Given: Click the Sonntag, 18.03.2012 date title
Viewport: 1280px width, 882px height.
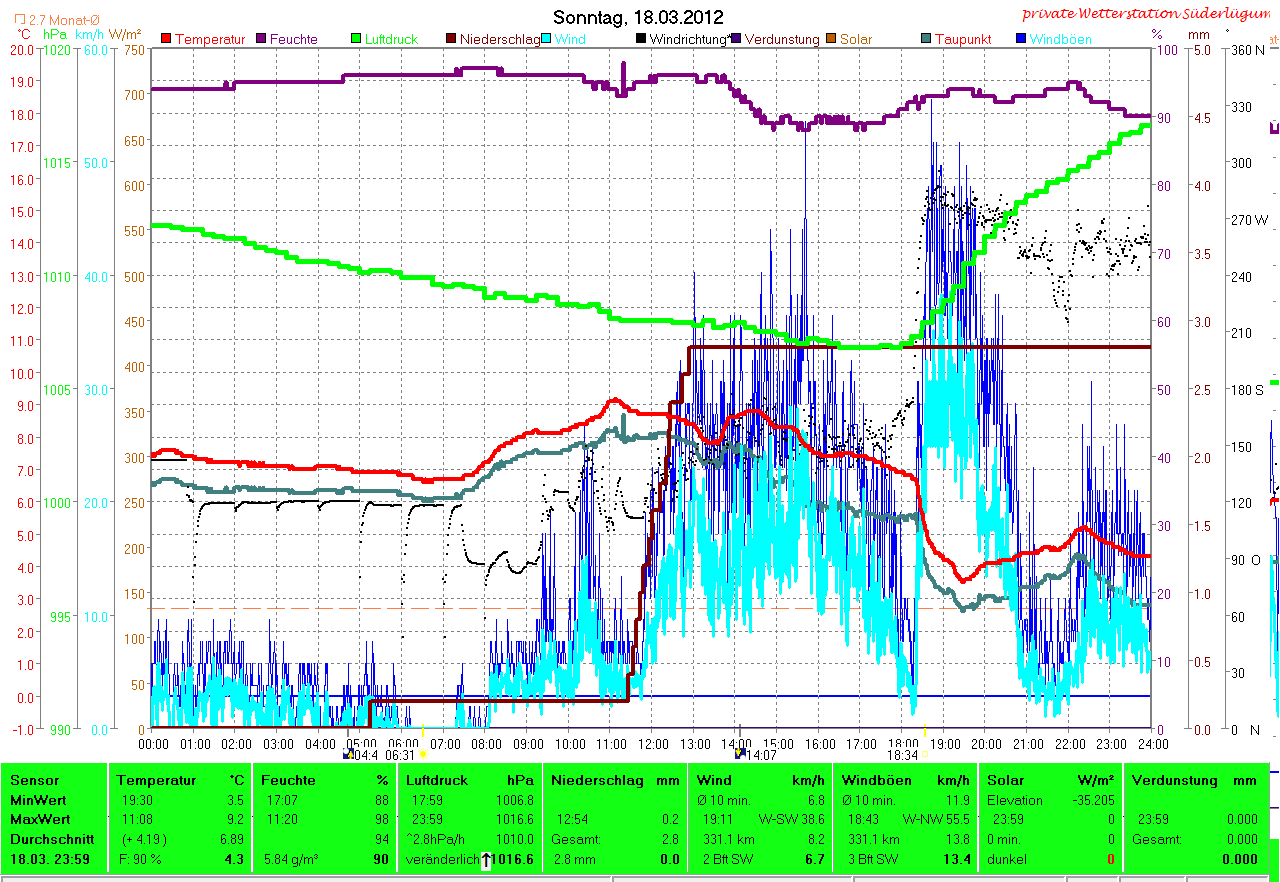Looking at the screenshot, I should 638,18.
